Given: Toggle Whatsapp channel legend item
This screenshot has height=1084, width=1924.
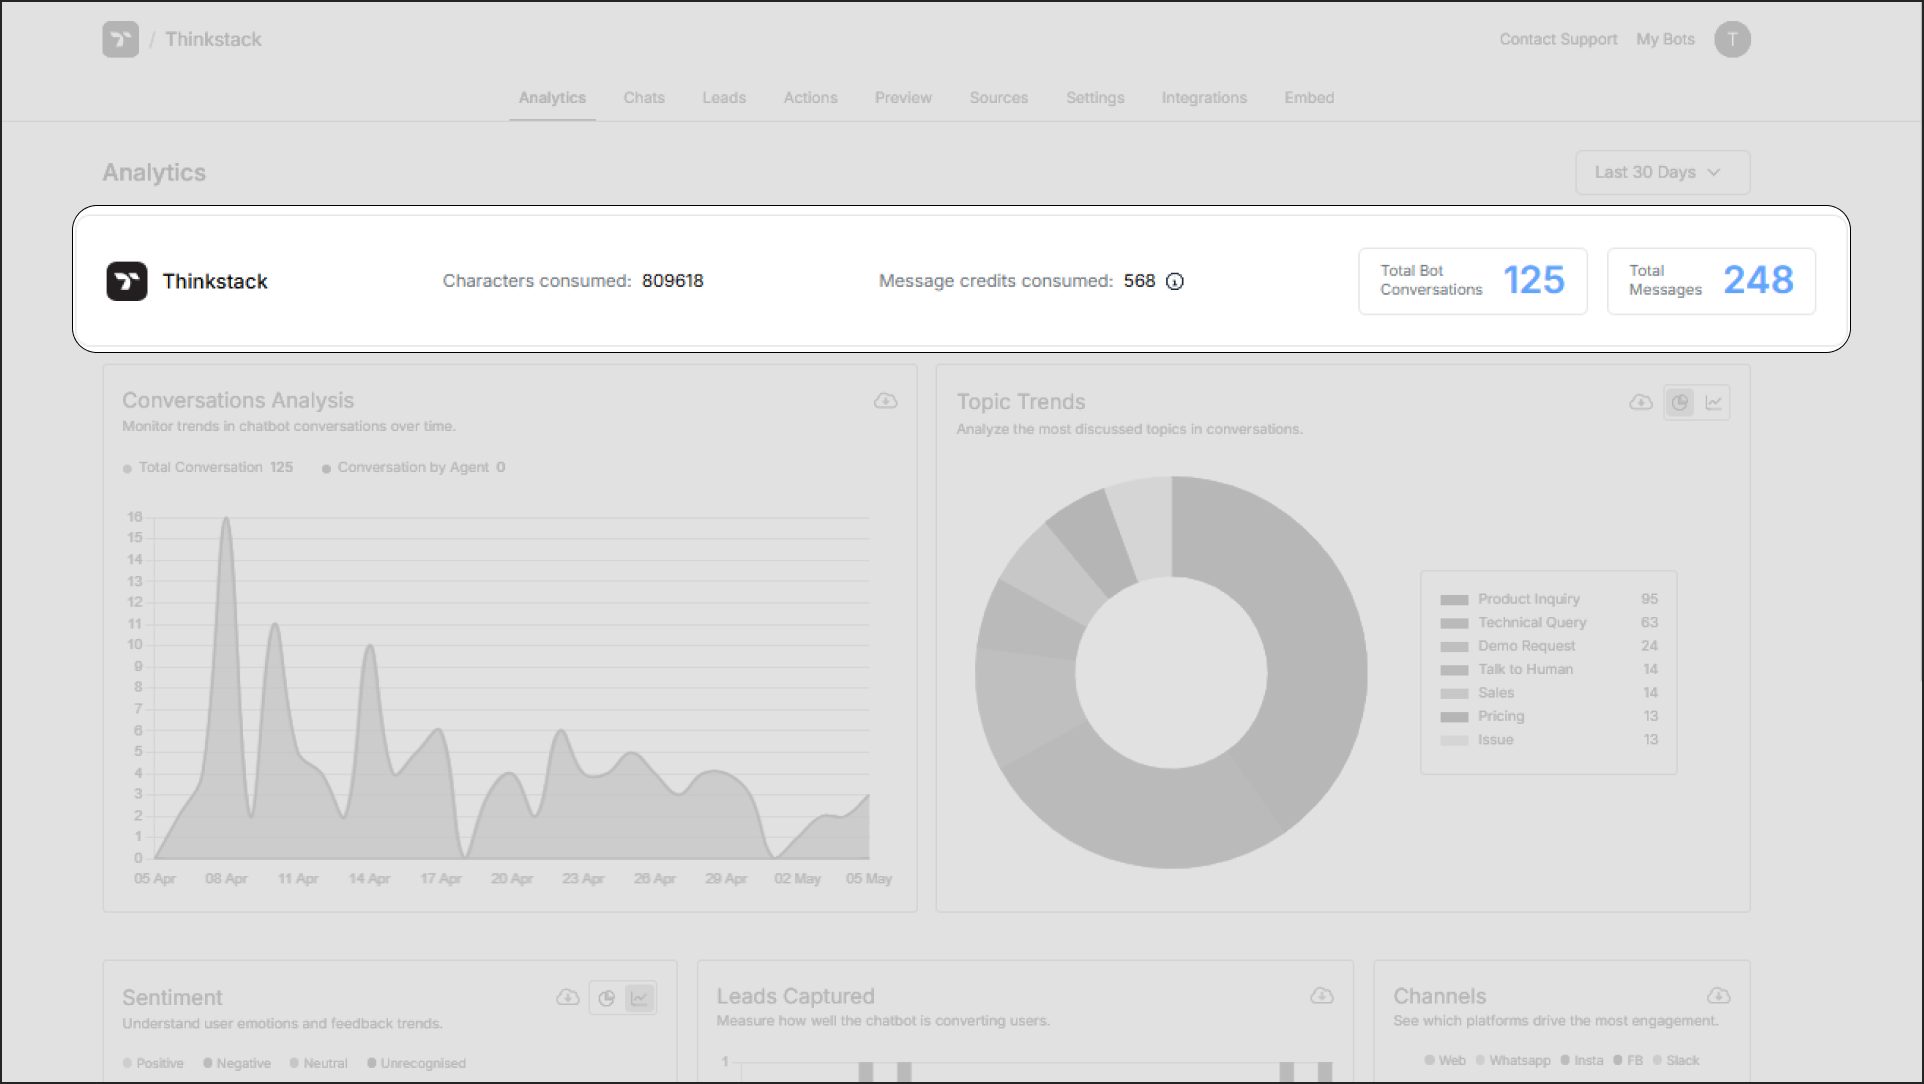Looking at the screenshot, I should click(1513, 1060).
